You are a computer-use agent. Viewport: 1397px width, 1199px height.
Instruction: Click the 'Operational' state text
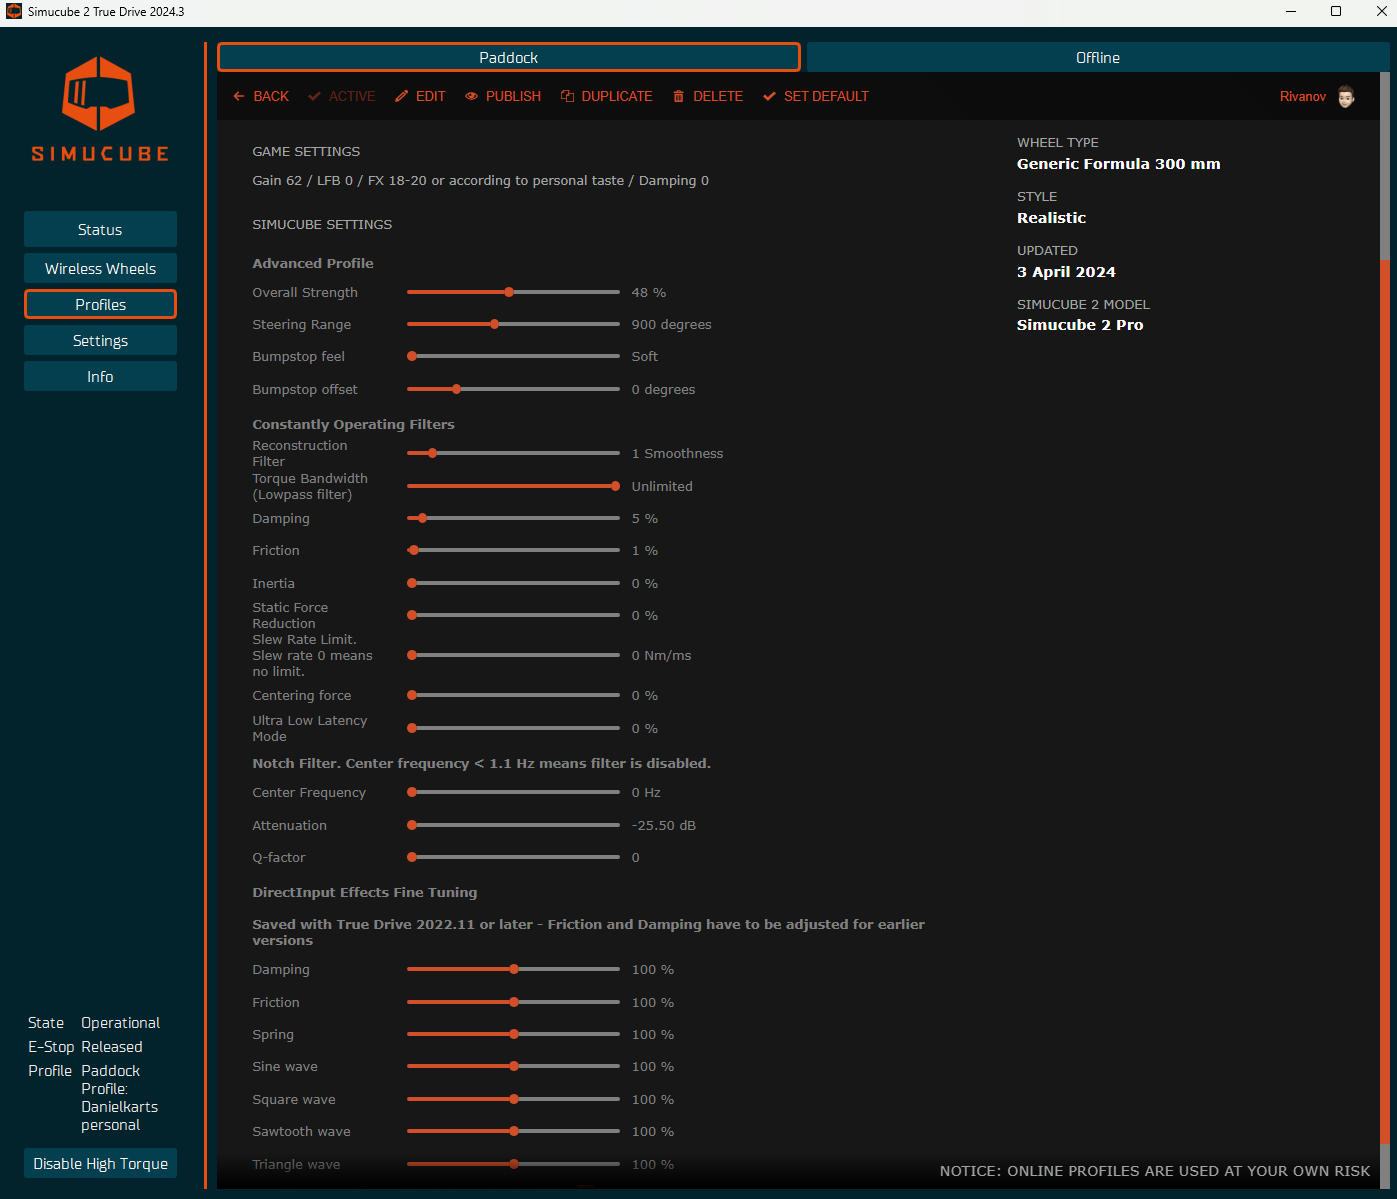pyautogui.click(x=121, y=1022)
